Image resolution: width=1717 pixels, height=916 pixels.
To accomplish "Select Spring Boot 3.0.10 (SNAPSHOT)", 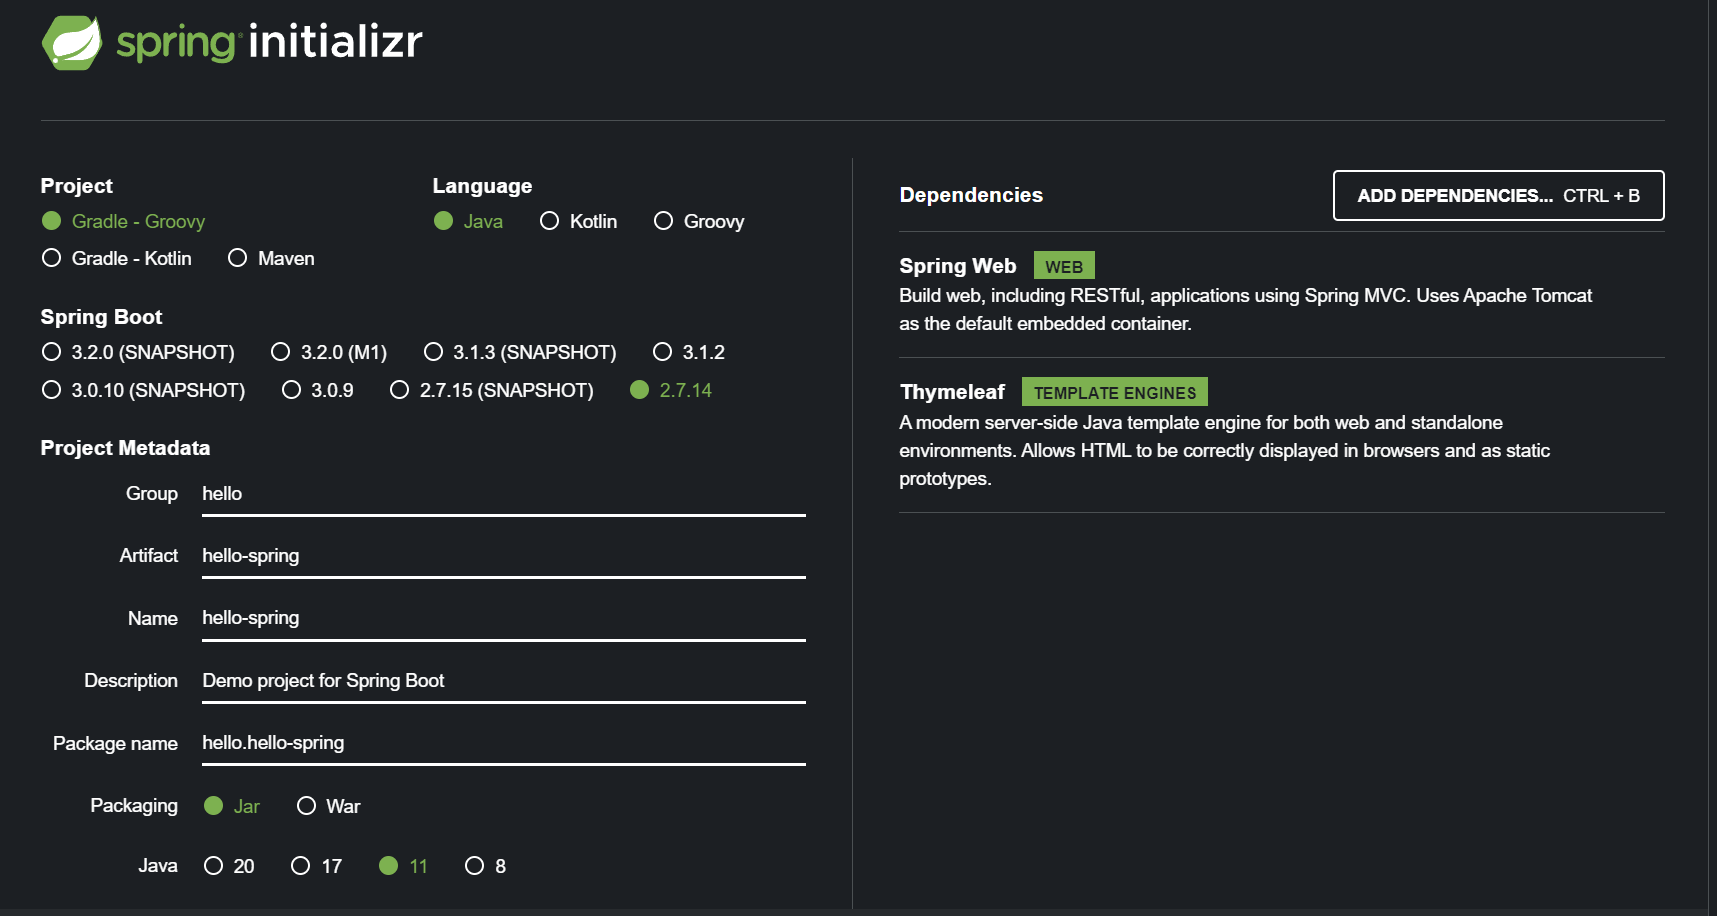I will point(143,390).
